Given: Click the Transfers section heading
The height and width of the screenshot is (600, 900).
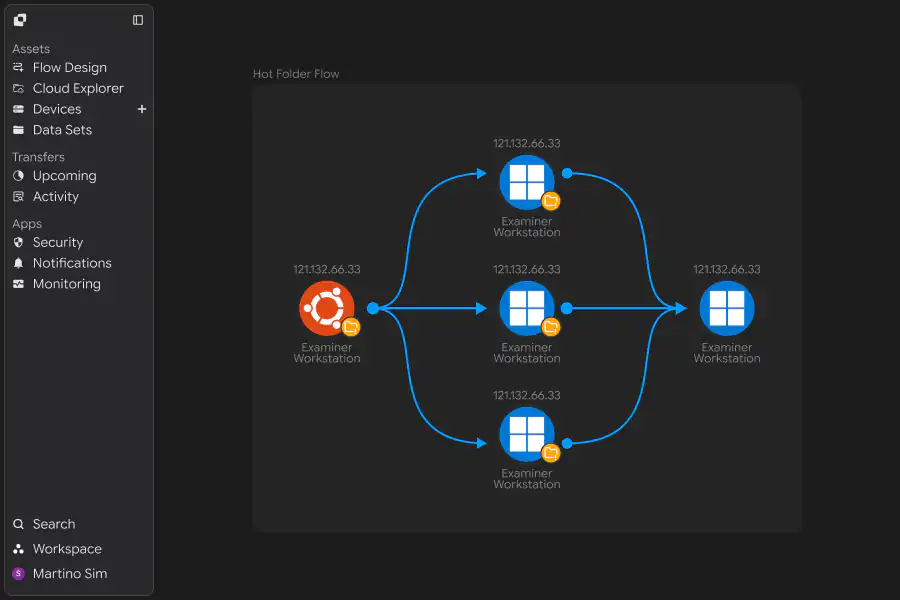Looking at the screenshot, I should pos(38,157).
